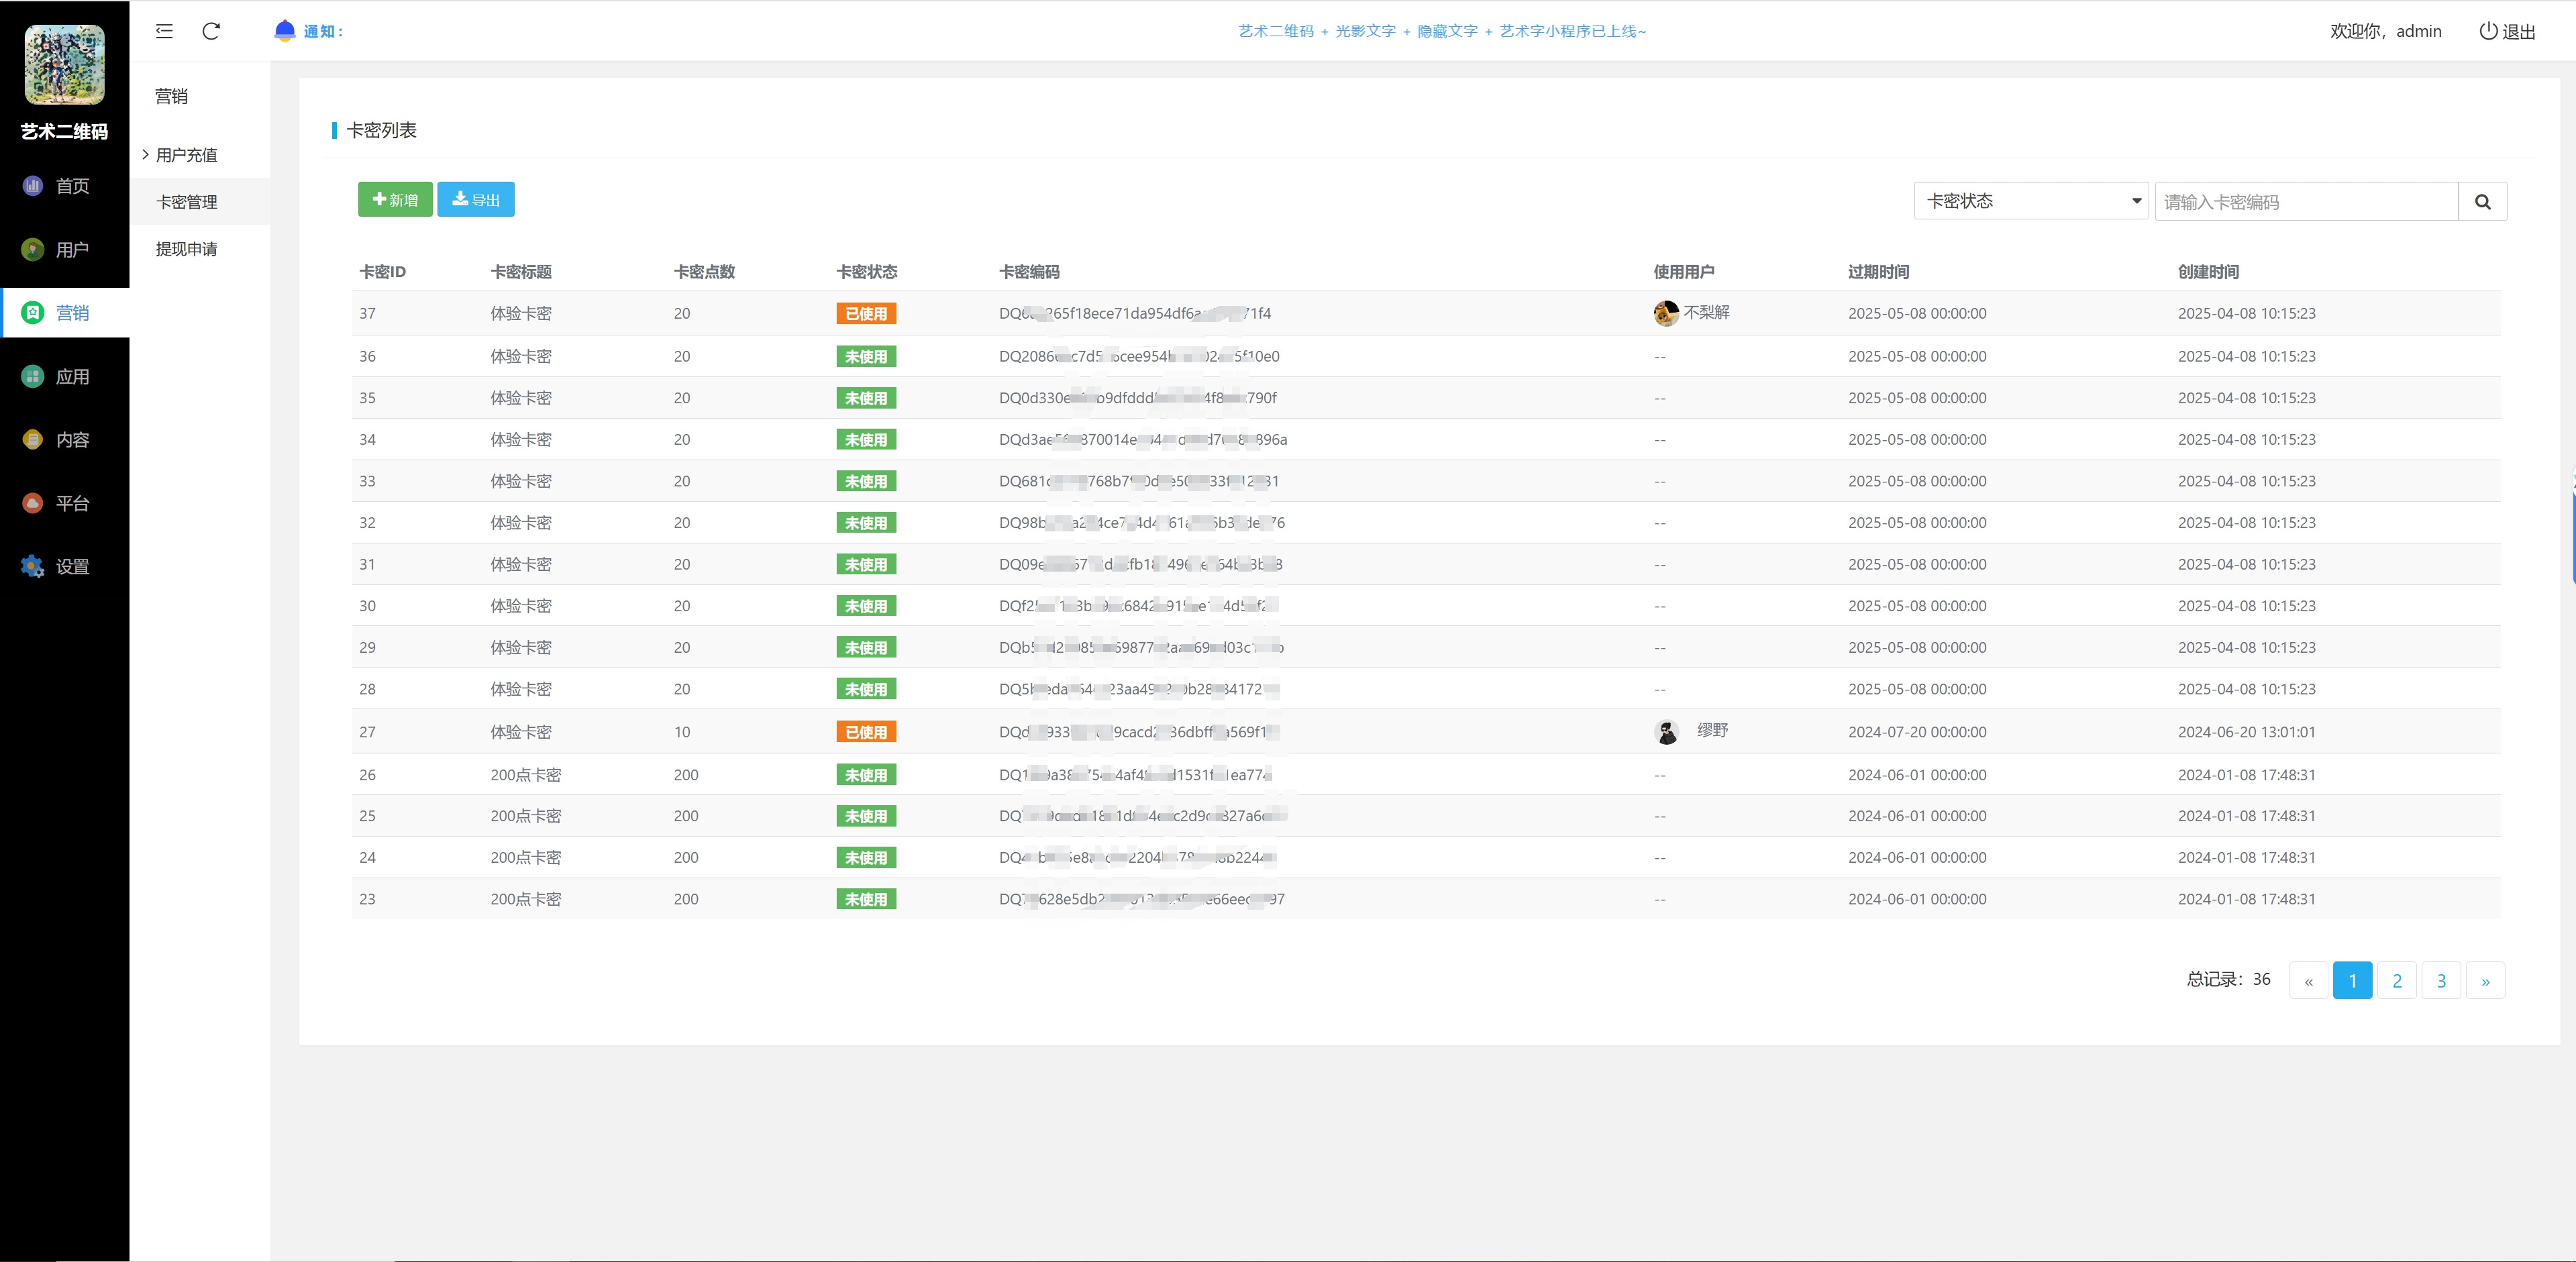Screen dimensions: 2576x1262
Task: Click the refresh page icon
Action: click(x=211, y=31)
